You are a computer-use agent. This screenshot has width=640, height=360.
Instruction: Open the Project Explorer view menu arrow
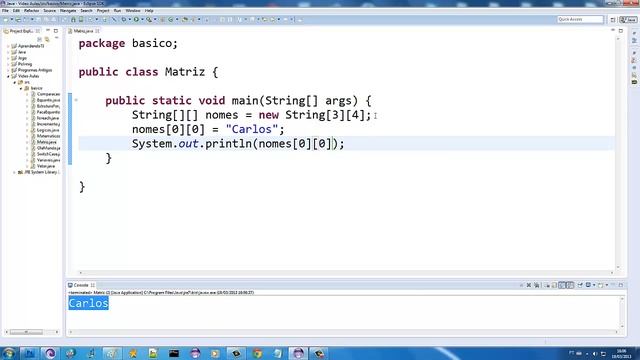point(56,38)
